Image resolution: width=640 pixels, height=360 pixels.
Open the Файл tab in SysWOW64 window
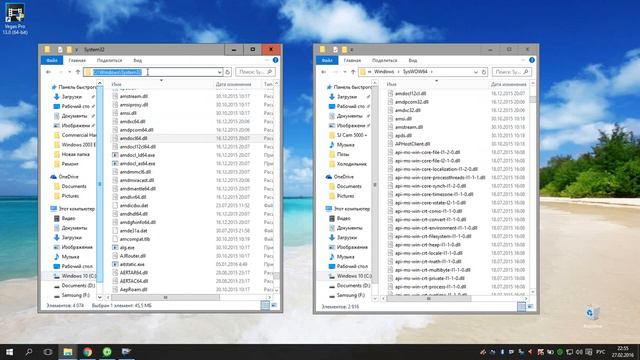pyautogui.click(x=327, y=60)
